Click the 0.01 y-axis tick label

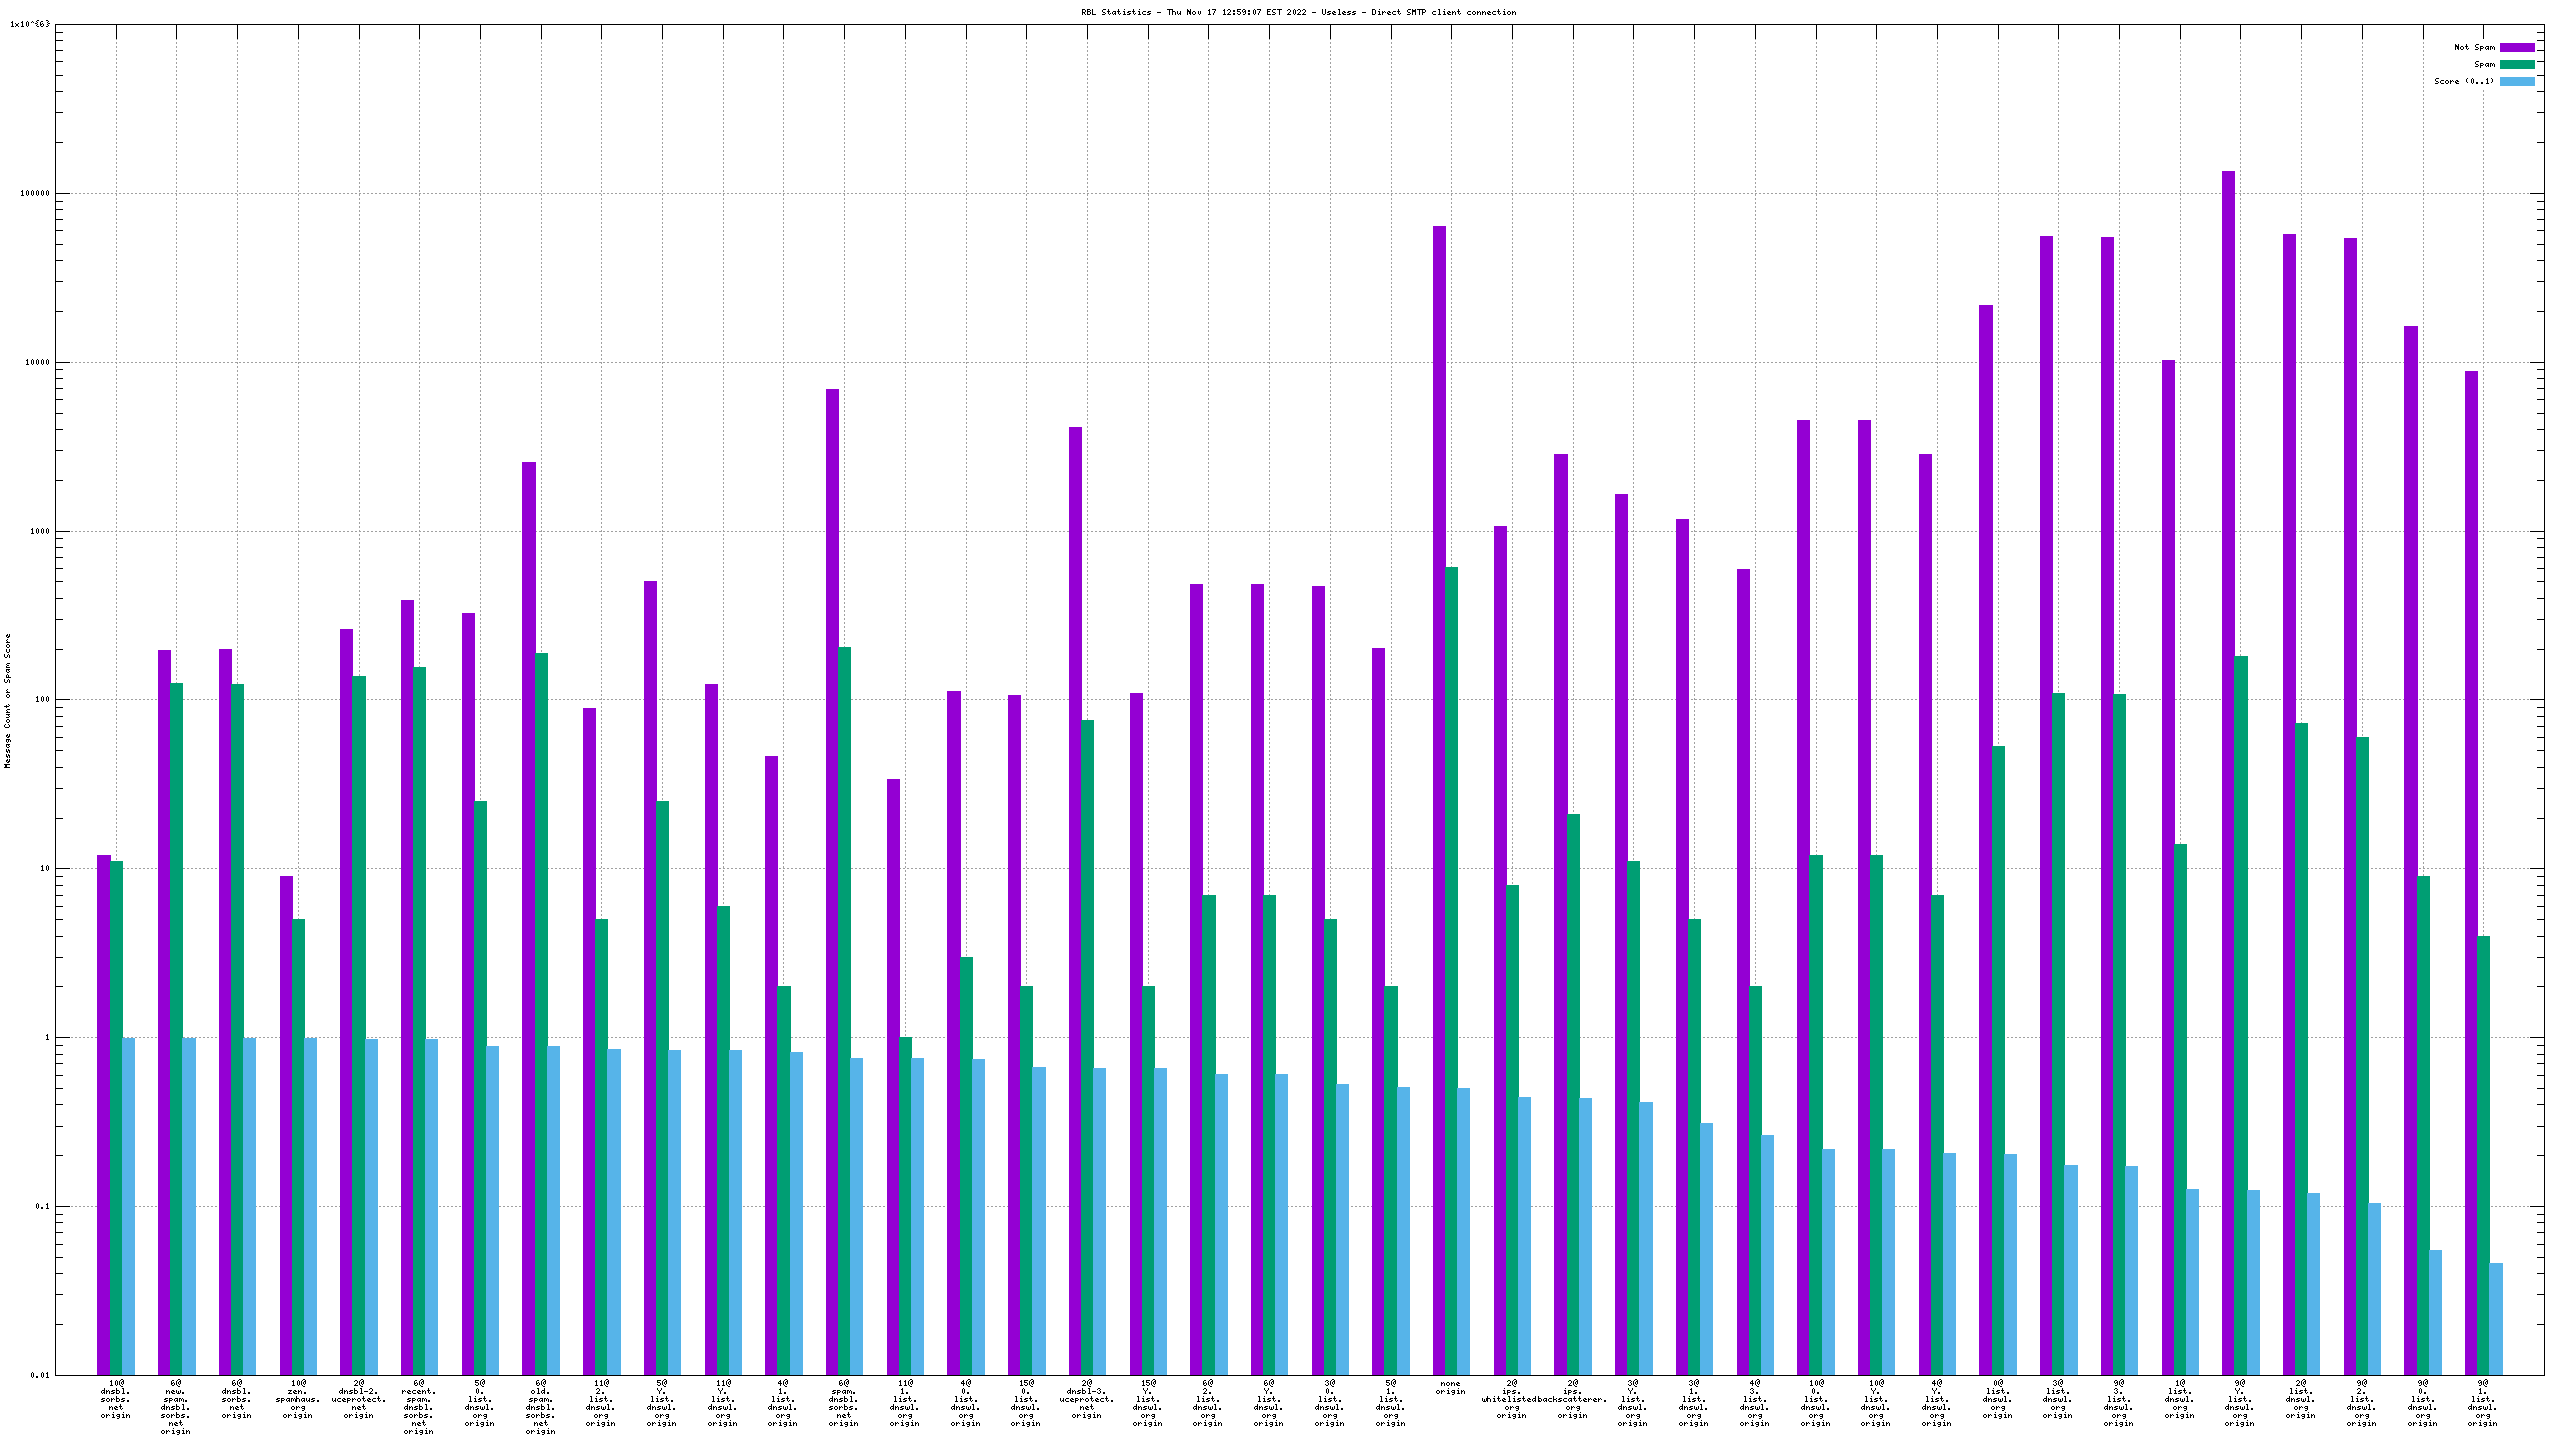pos(39,1375)
